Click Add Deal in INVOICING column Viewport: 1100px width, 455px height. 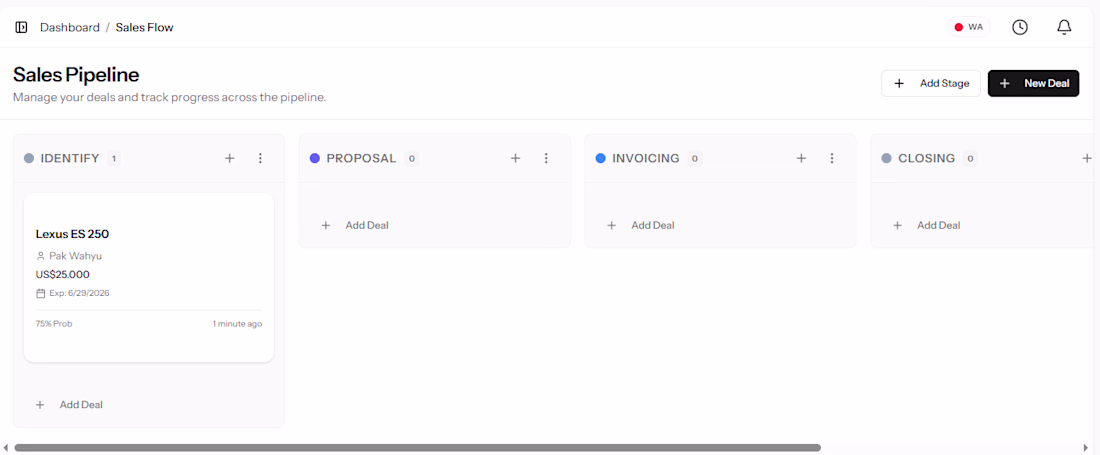(x=641, y=225)
